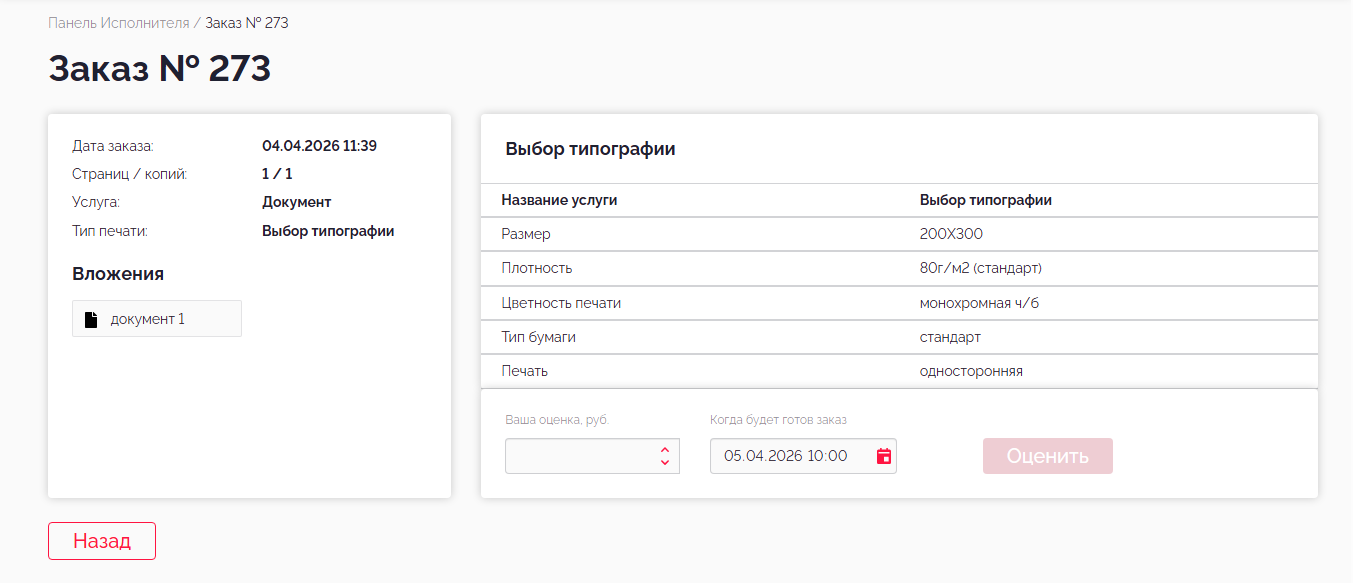1353x583 pixels.
Task: Click the Вложения section heading
Action: 118,274
